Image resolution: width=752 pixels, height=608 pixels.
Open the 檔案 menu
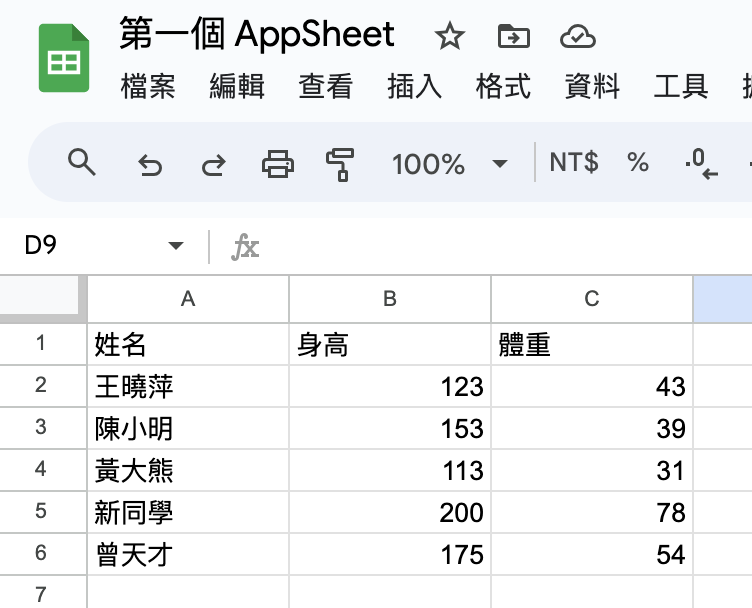(148, 86)
